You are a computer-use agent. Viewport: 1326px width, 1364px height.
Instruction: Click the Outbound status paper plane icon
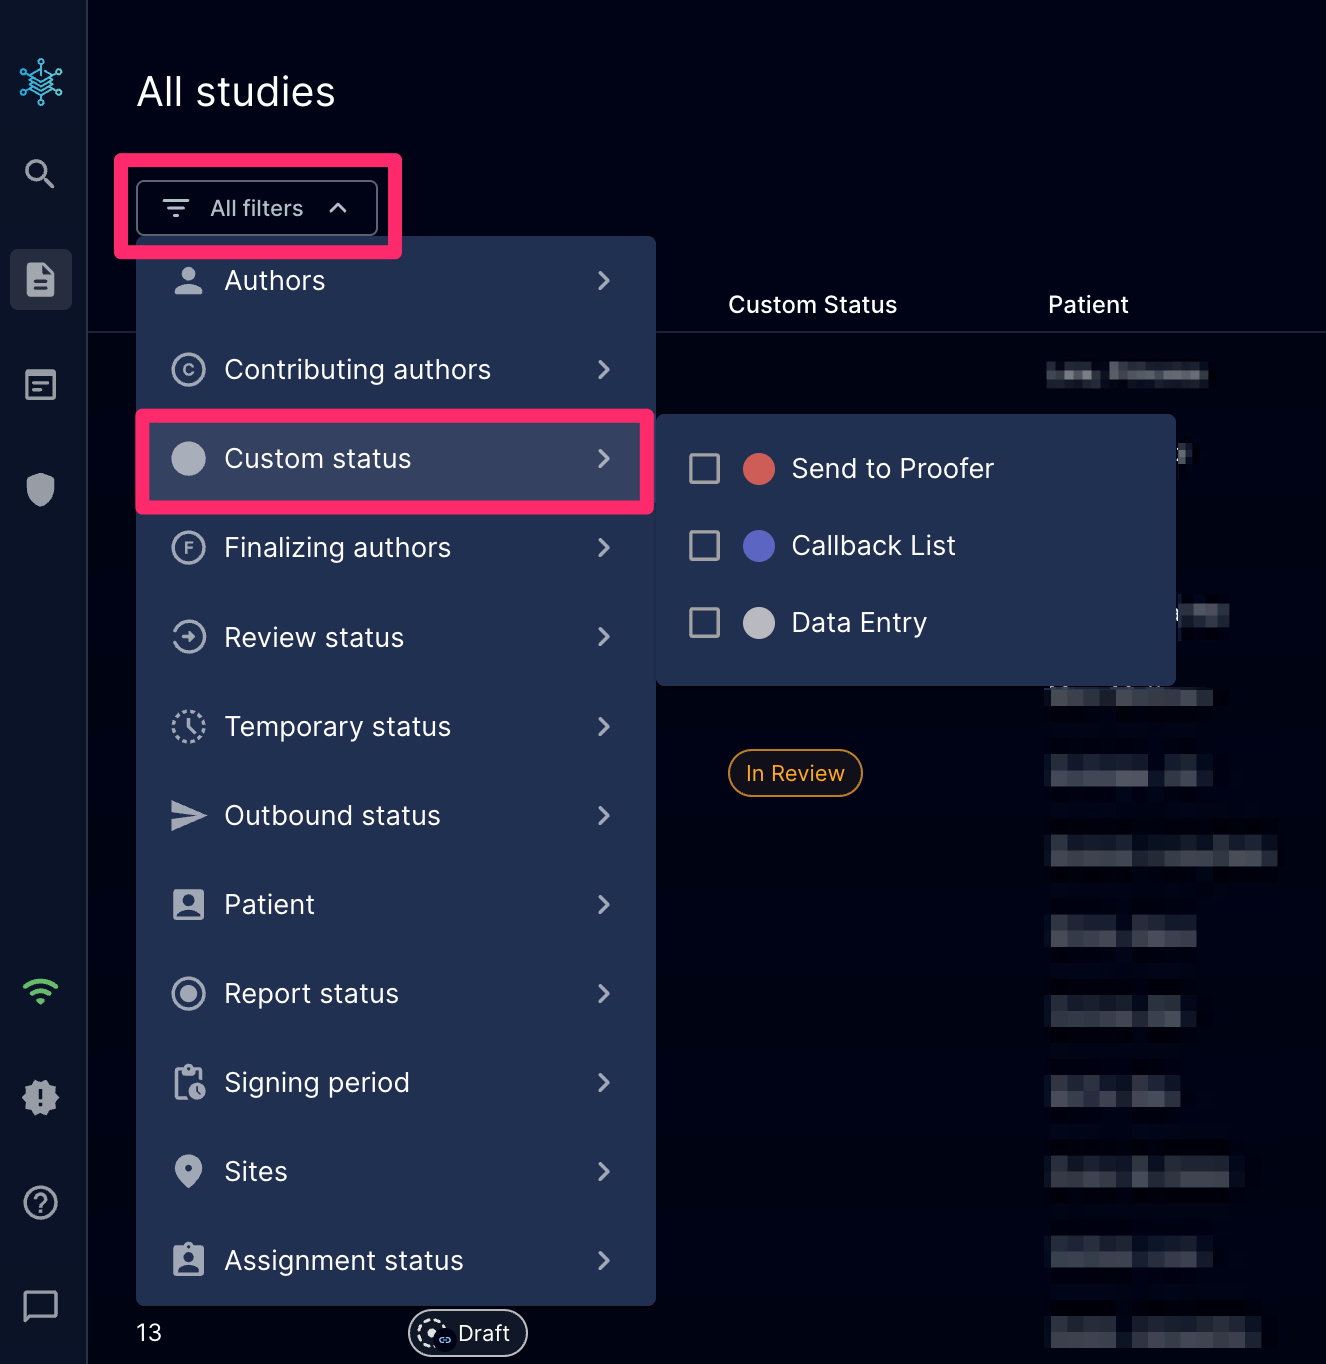(188, 815)
